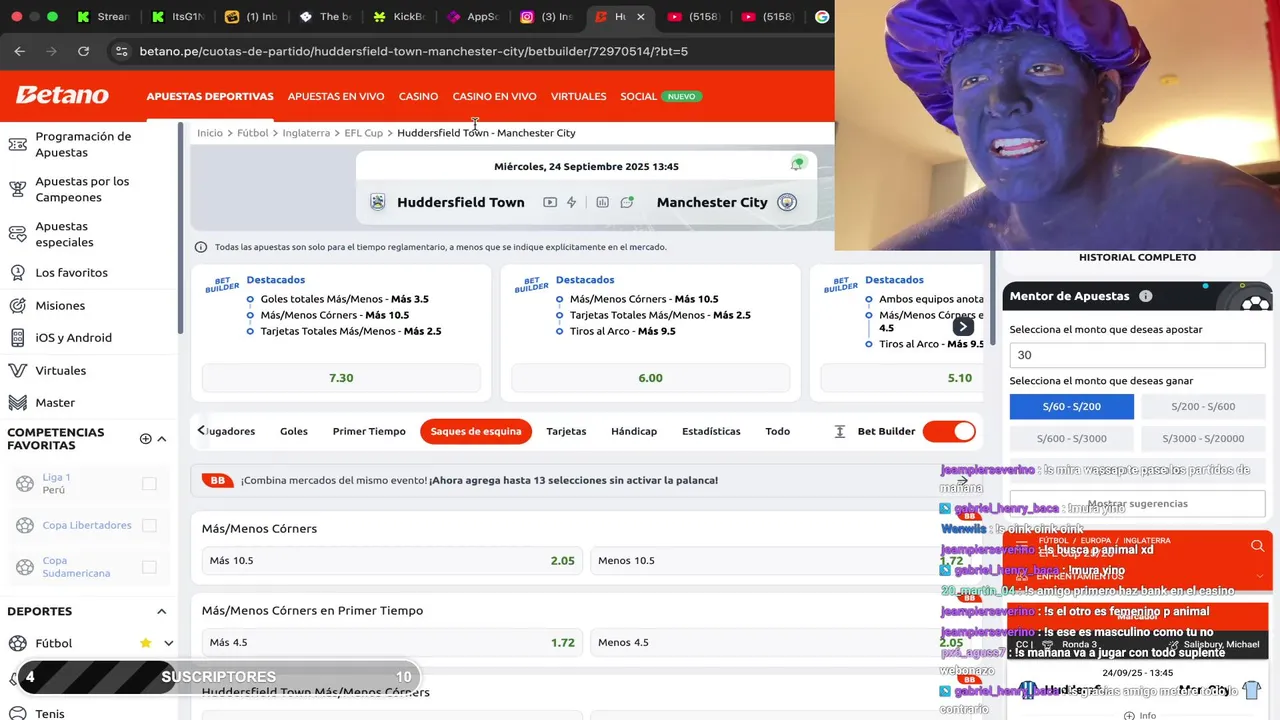Screen dimensions: 1280x720
Task: Click the Huddersfield Town crest
Action: tap(377, 202)
